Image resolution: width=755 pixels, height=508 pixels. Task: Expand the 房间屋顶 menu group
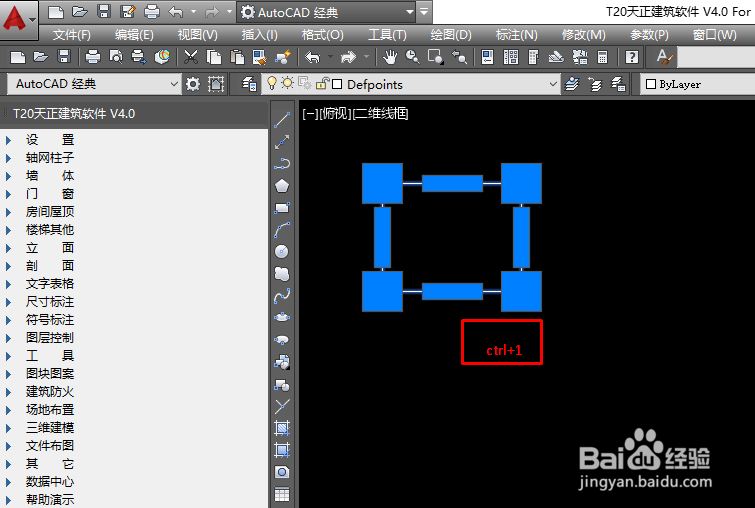tap(8, 212)
